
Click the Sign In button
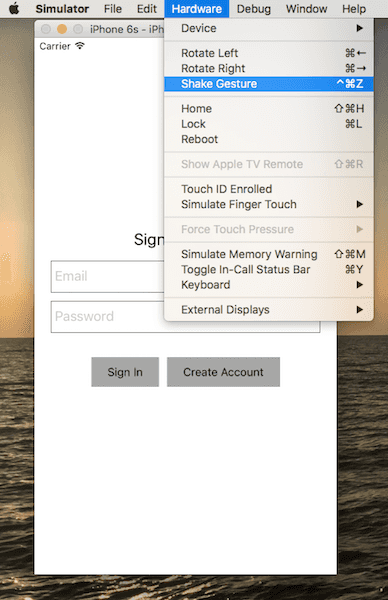click(125, 372)
